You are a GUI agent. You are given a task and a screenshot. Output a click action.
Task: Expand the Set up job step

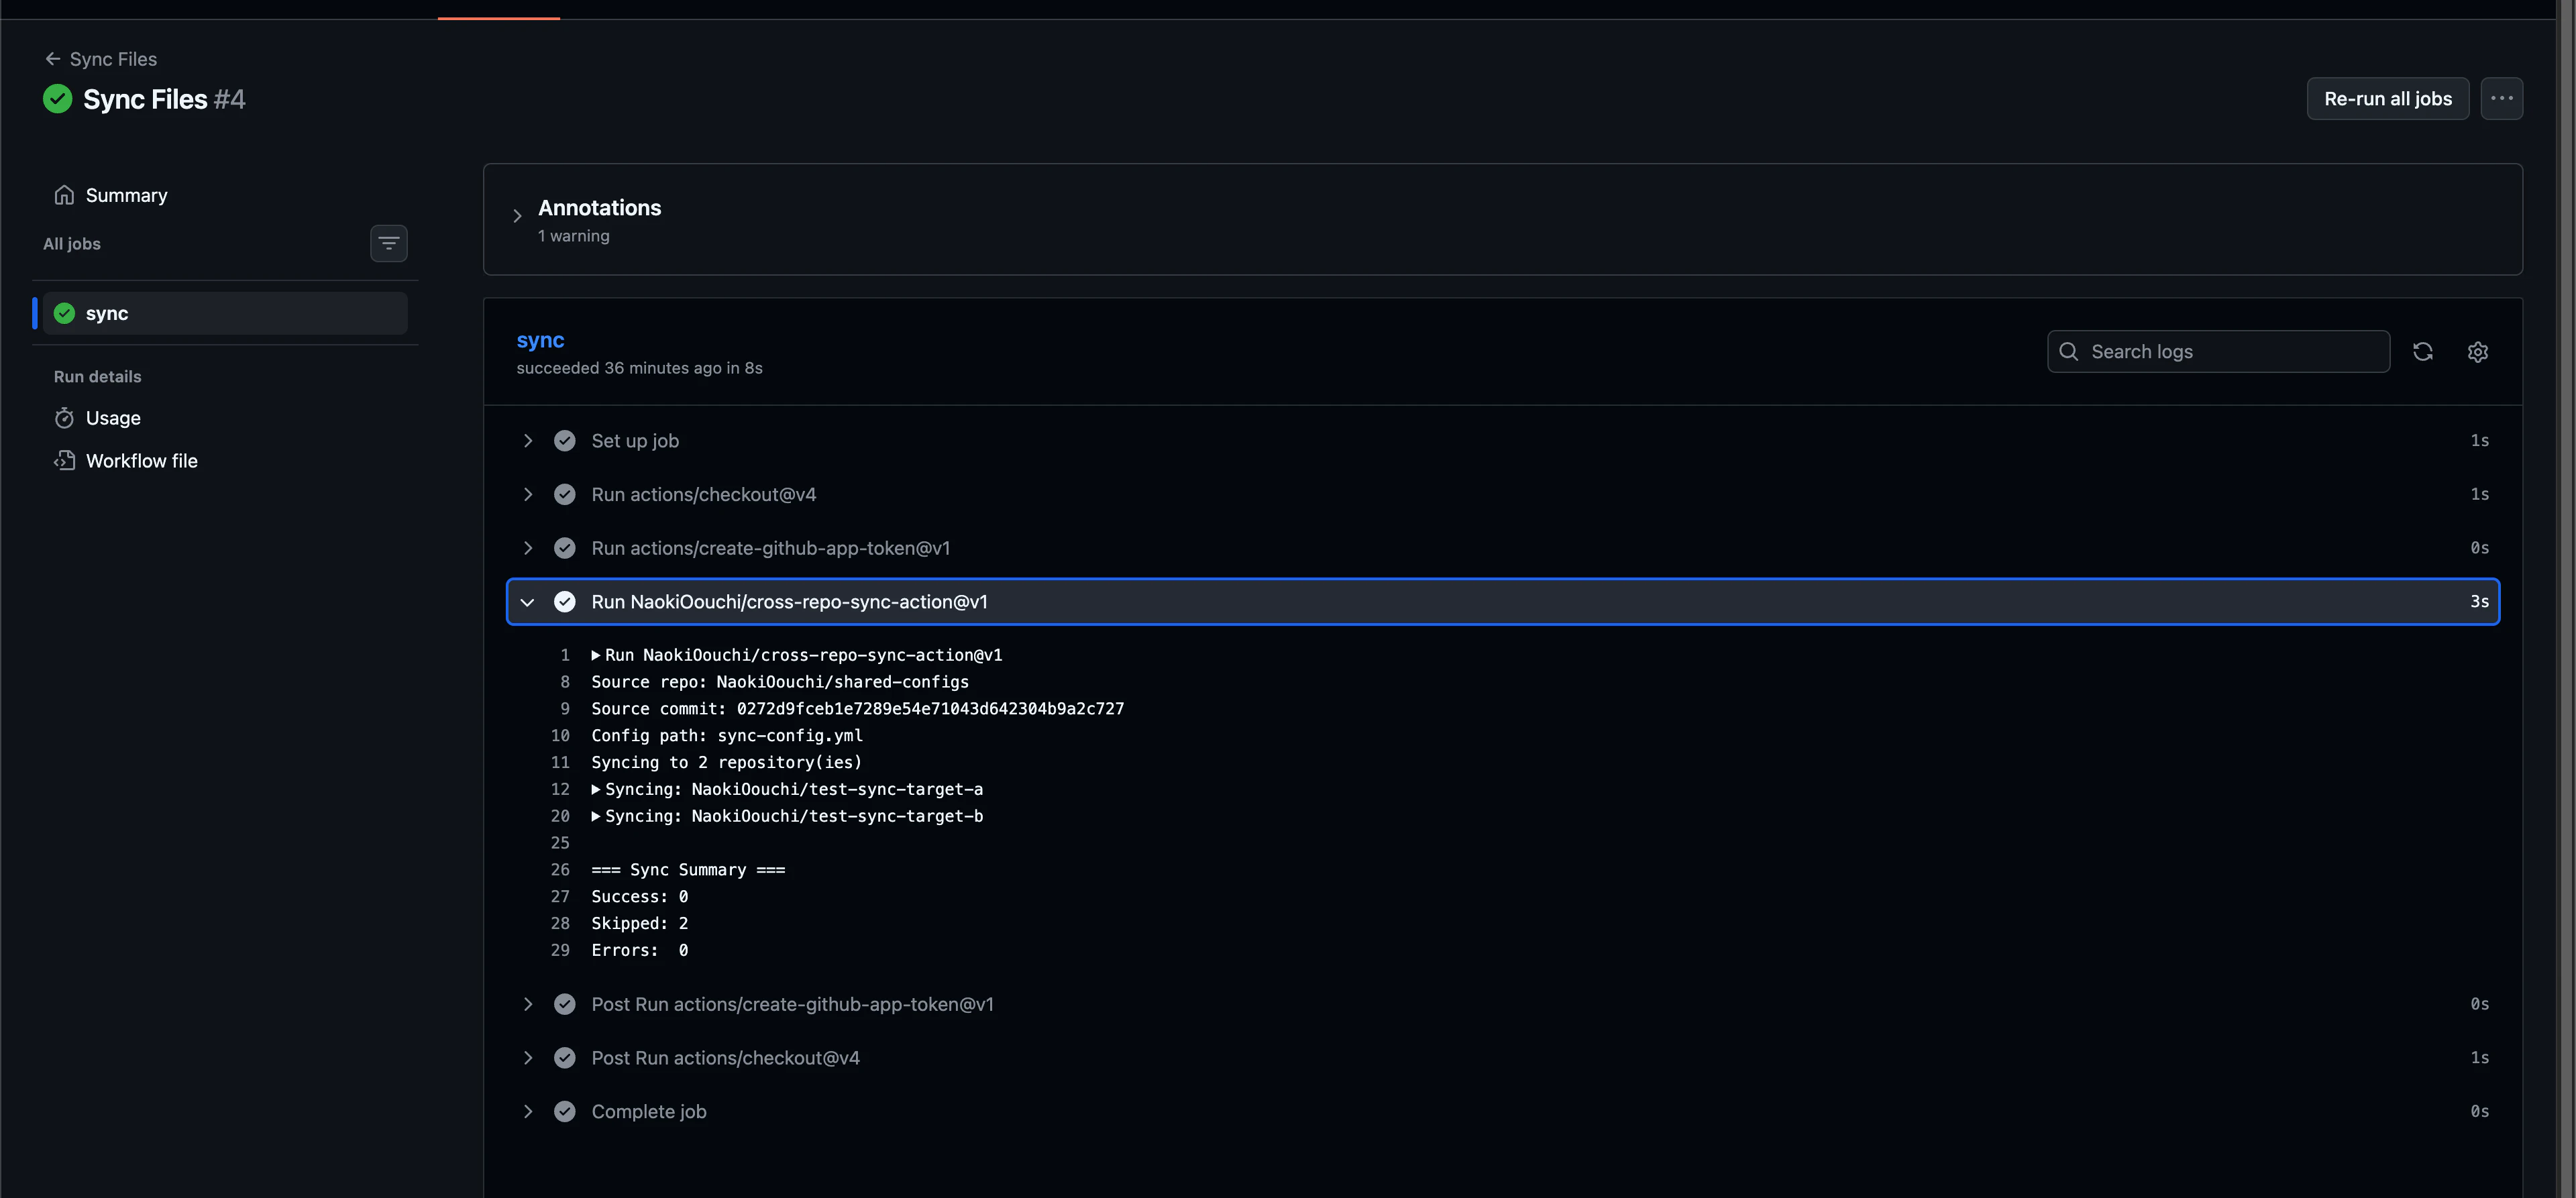click(528, 441)
